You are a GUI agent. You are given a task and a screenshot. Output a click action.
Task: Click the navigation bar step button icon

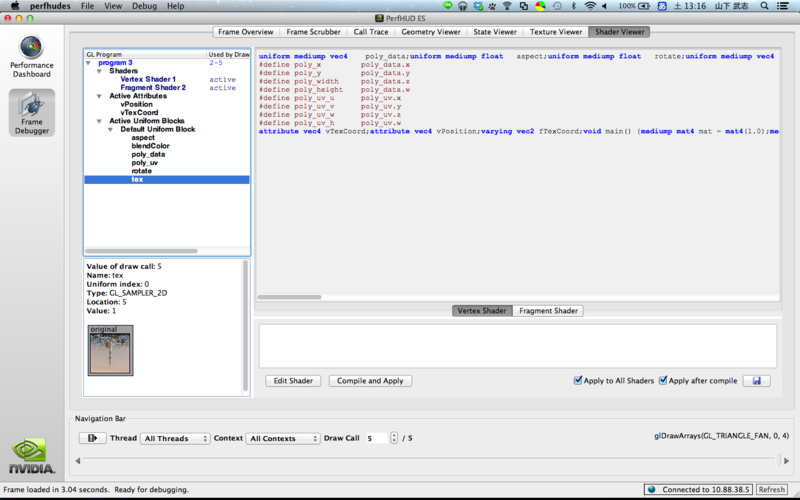(92, 438)
